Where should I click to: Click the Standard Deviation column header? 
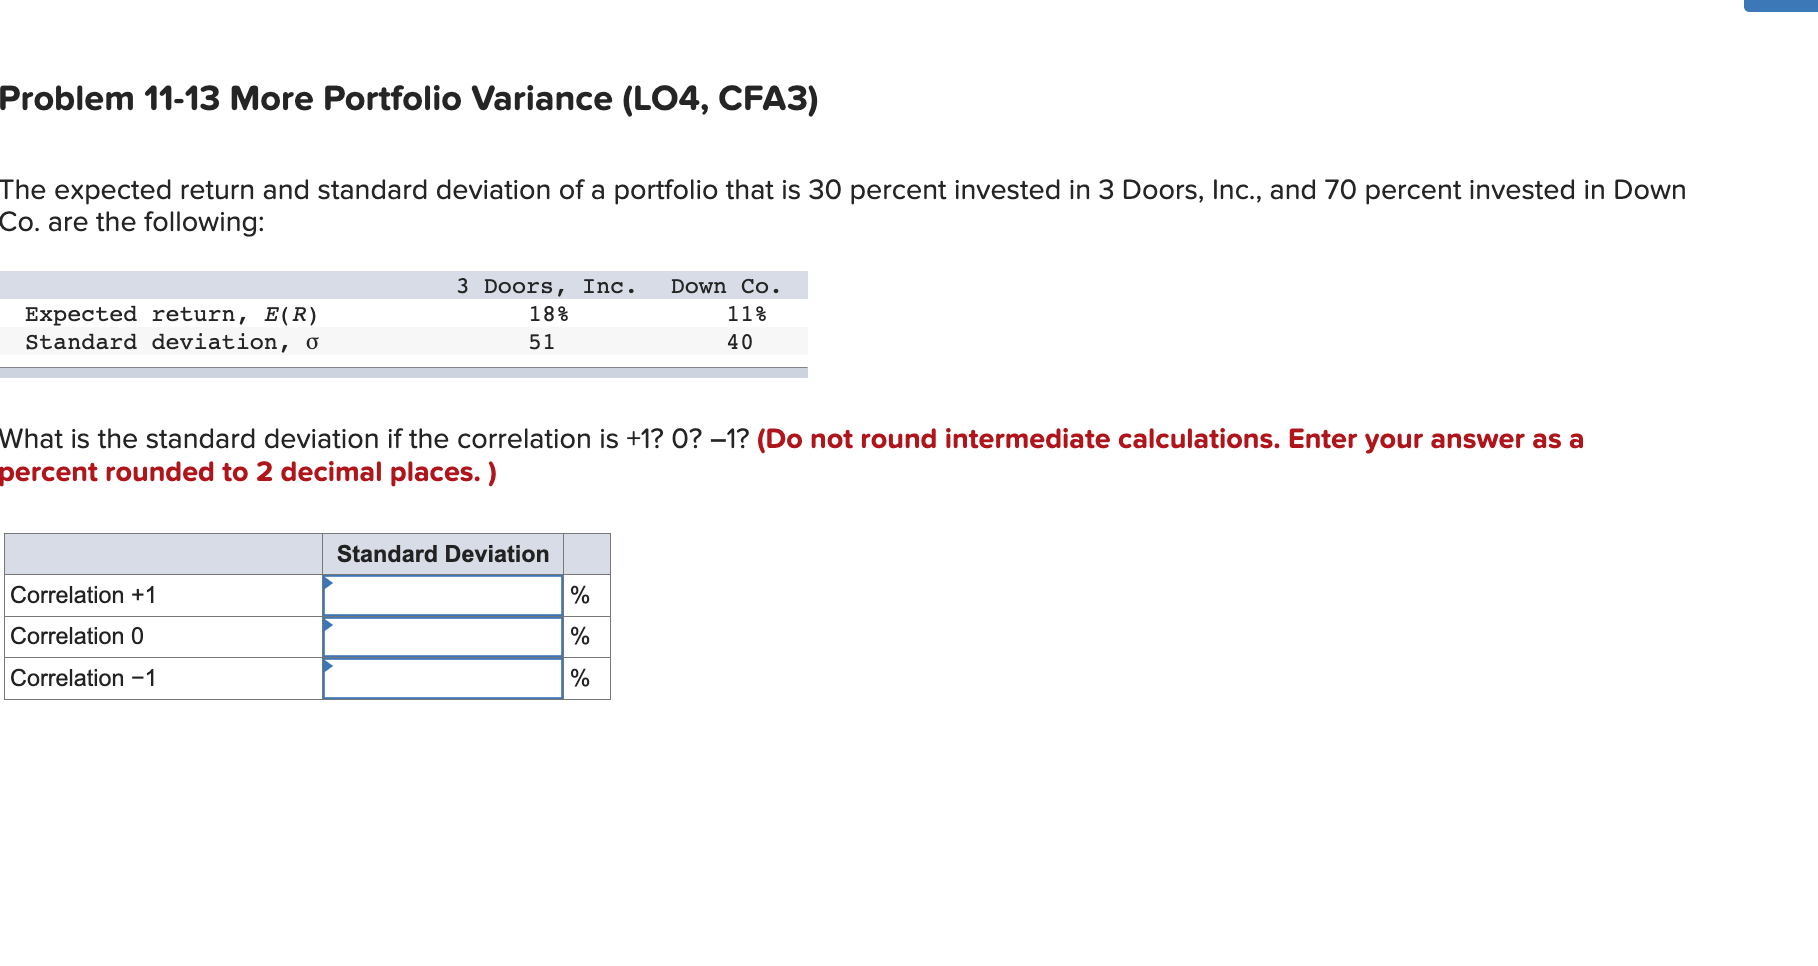pyautogui.click(x=443, y=553)
